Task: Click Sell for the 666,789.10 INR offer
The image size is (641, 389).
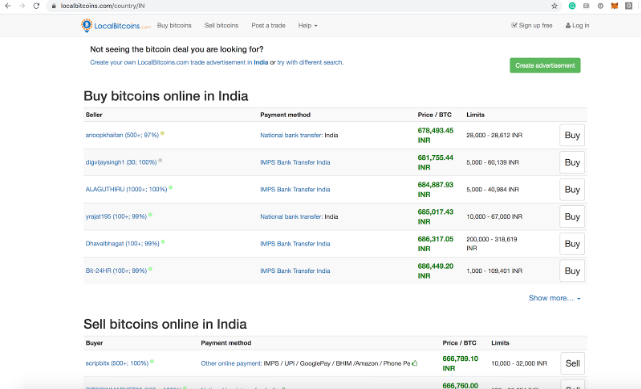Action: point(572,363)
